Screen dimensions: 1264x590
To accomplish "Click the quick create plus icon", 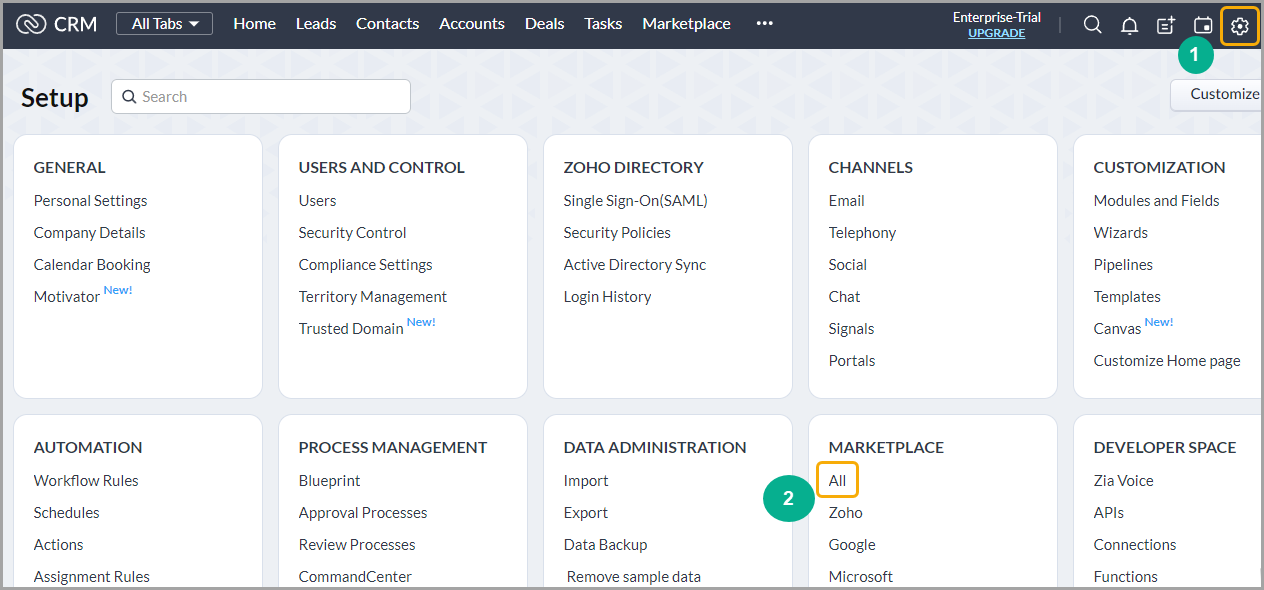I will 1166,26.
